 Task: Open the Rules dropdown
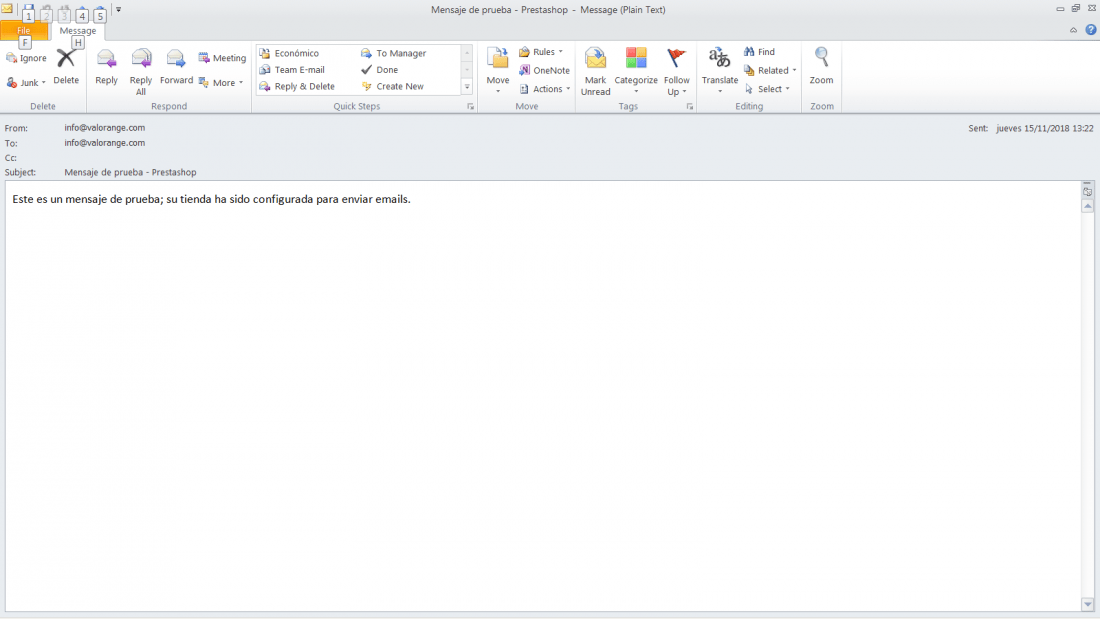click(542, 52)
